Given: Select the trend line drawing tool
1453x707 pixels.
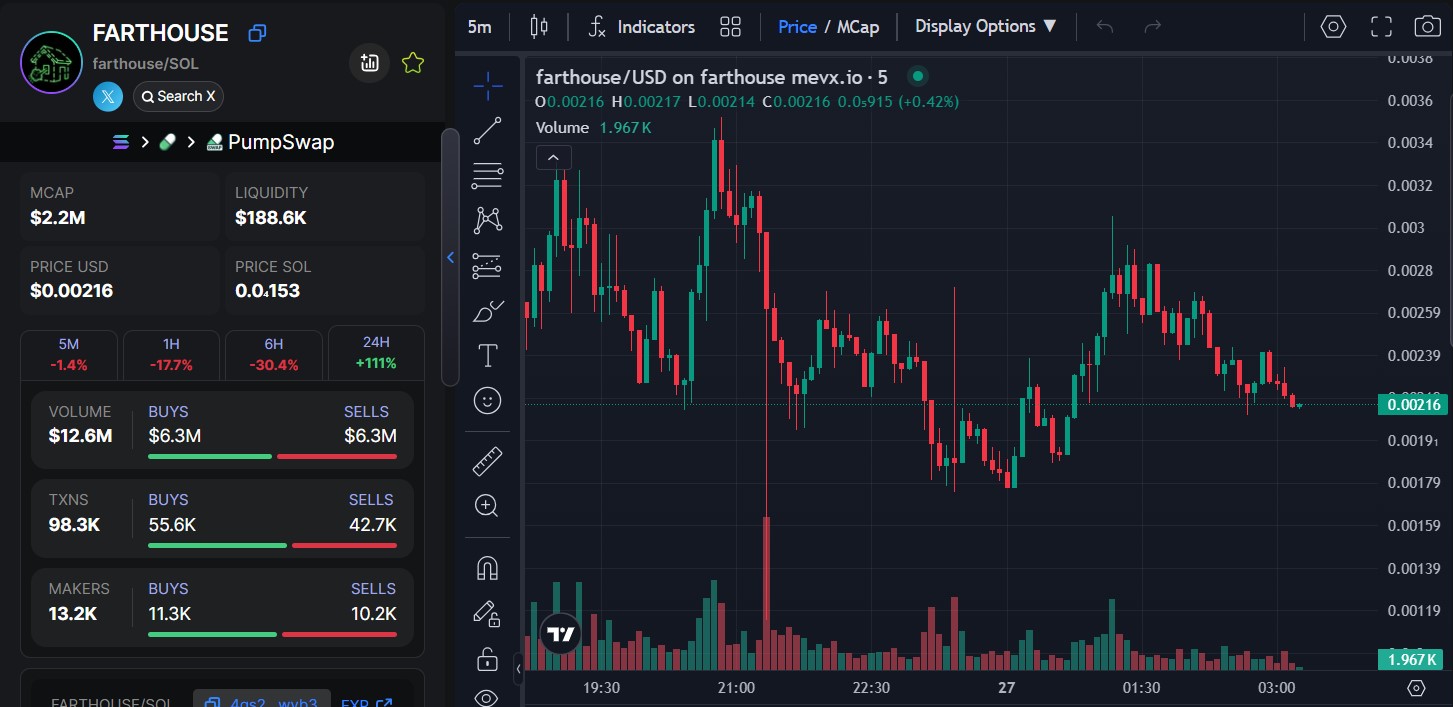Looking at the screenshot, I should [488, 130].
